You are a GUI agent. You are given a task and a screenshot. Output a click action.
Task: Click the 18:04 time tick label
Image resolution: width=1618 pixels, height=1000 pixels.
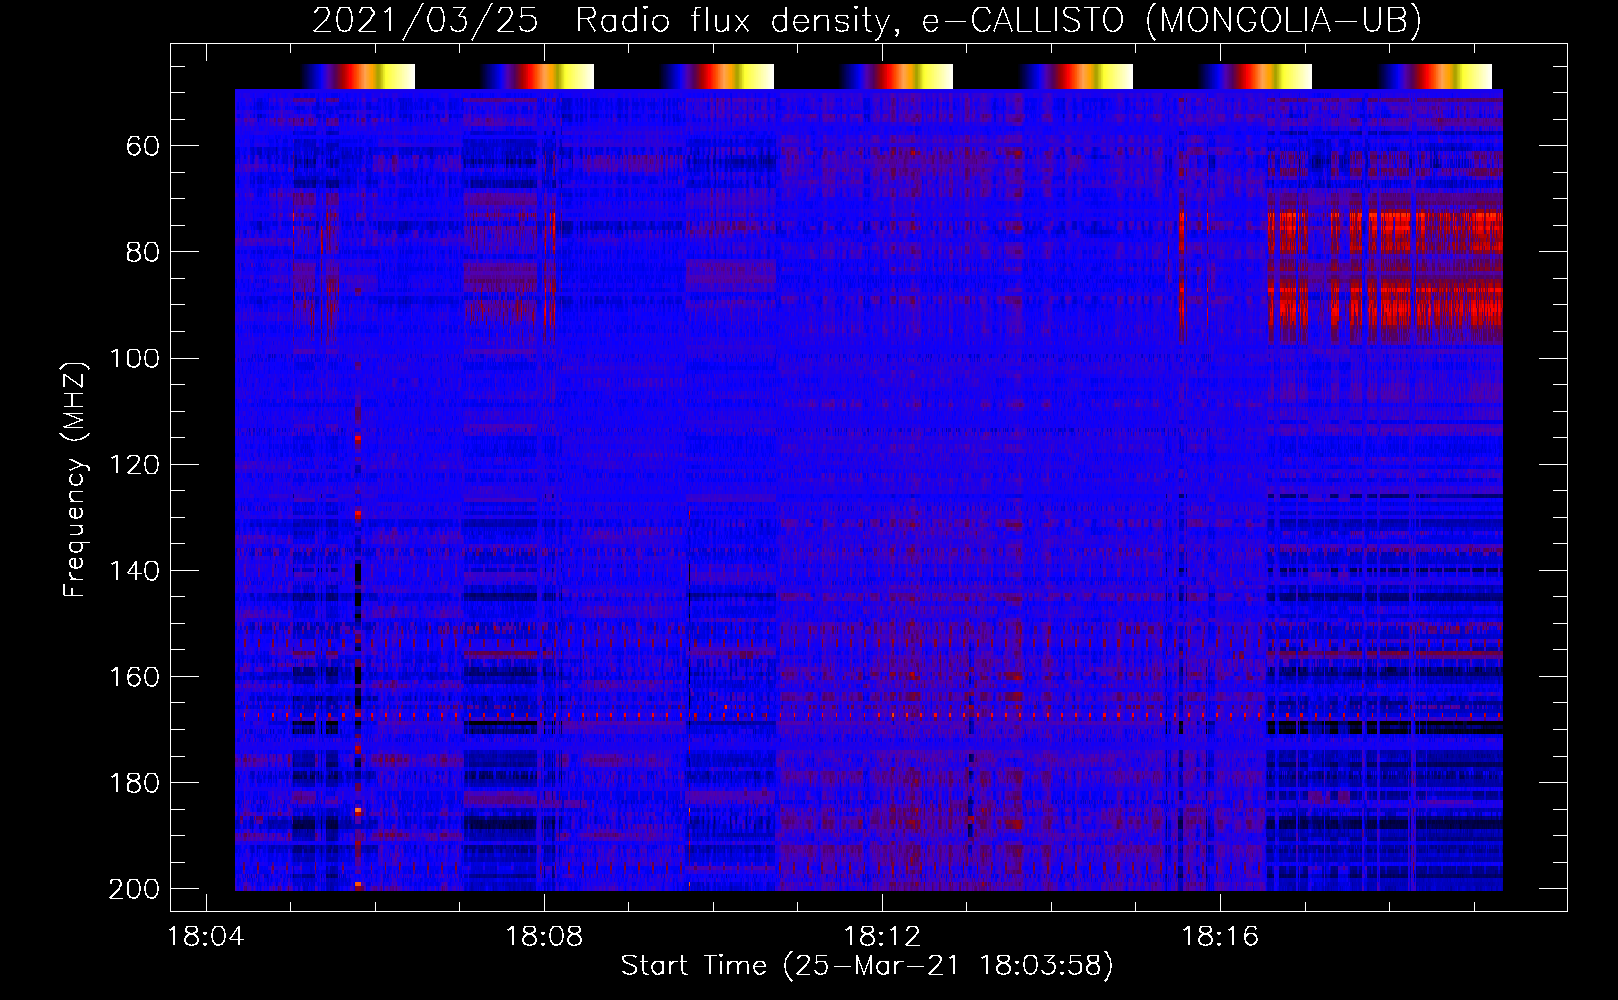click(x=206, y=937)
